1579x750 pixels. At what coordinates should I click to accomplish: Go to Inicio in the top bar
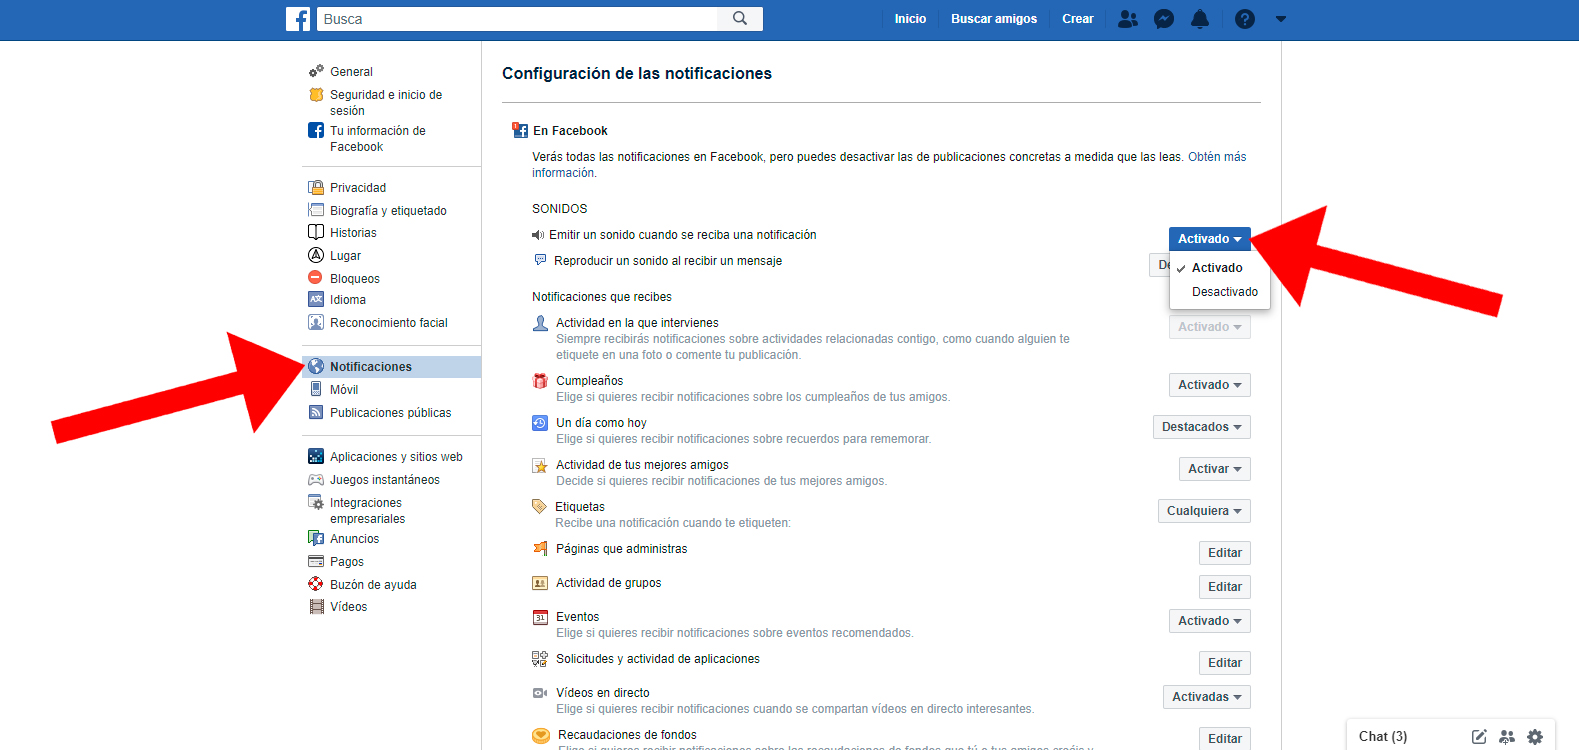click(910, 19)
